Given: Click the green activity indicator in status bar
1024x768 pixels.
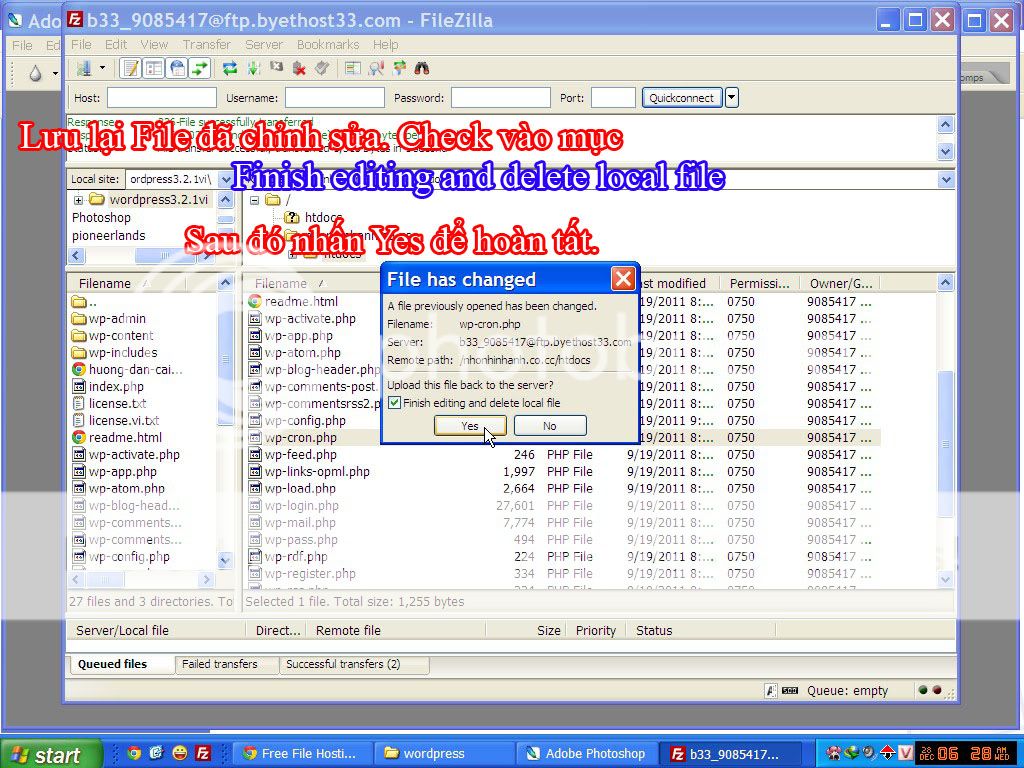Looking at the screenshot, I should [x=923, y=690].
